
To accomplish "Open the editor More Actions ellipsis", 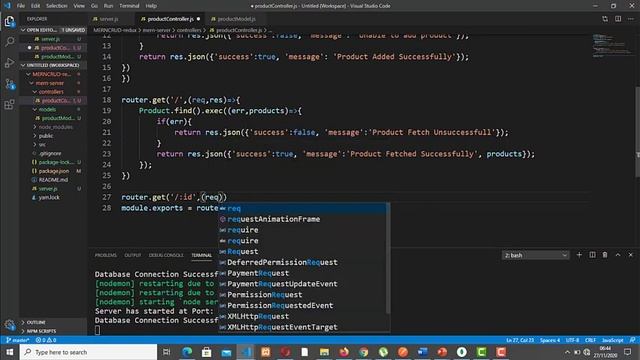I will click(631, 19).
